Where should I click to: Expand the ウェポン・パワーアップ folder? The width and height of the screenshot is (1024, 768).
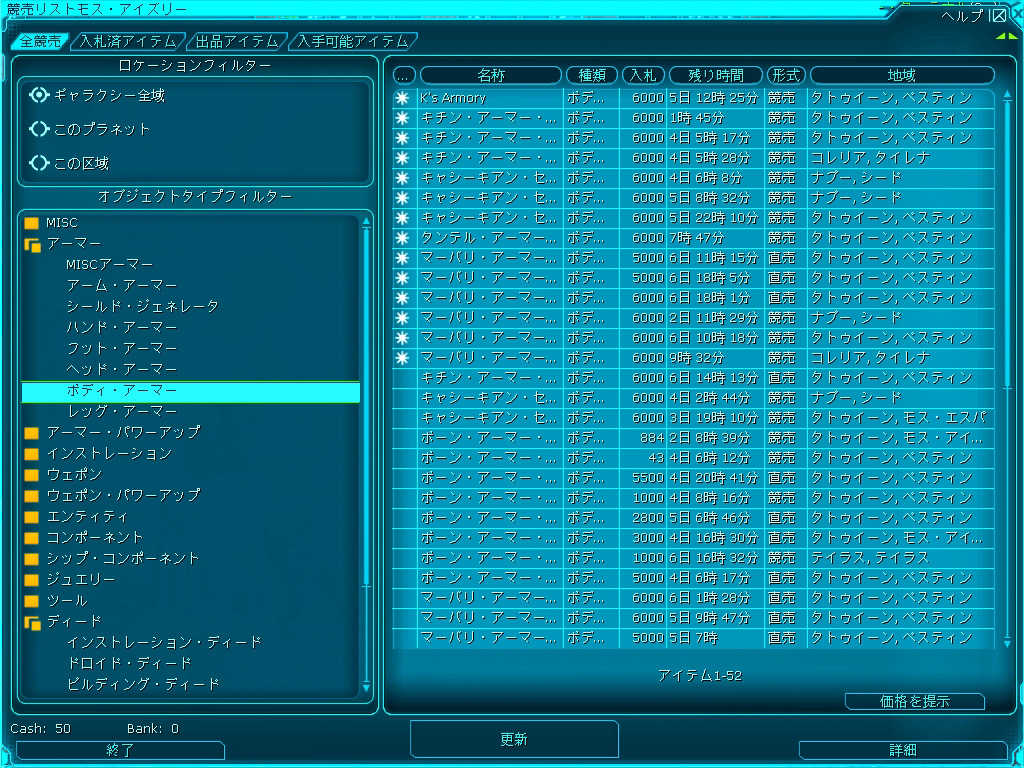[x=31, y=496]
